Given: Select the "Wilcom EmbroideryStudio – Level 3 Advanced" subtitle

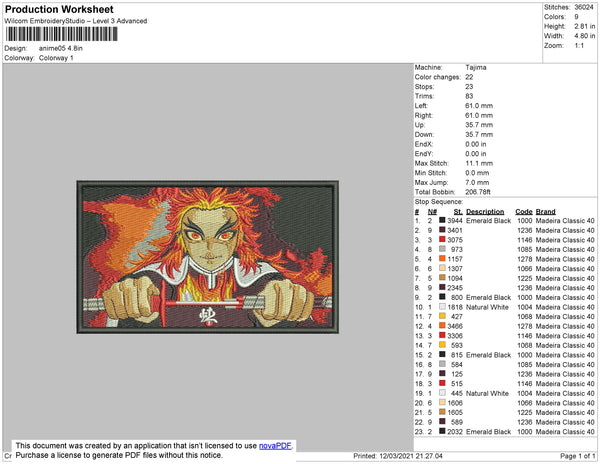Looking at the screenshot, I should tap(76, 21).
